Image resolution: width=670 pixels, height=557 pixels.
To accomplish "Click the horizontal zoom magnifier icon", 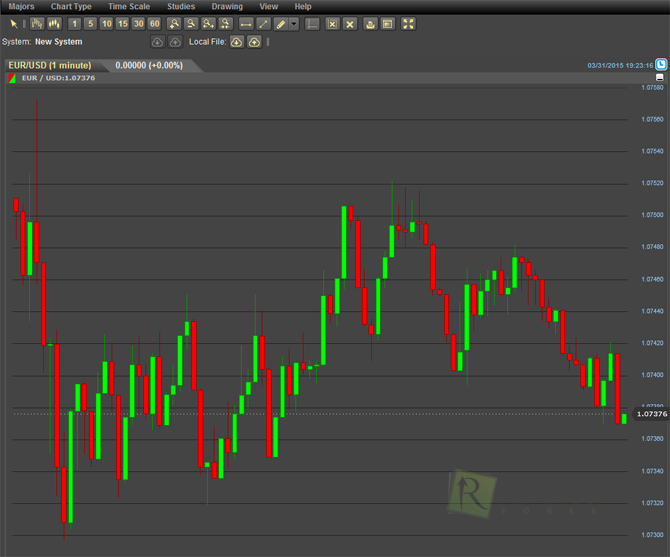I will (x=208, y=24).
